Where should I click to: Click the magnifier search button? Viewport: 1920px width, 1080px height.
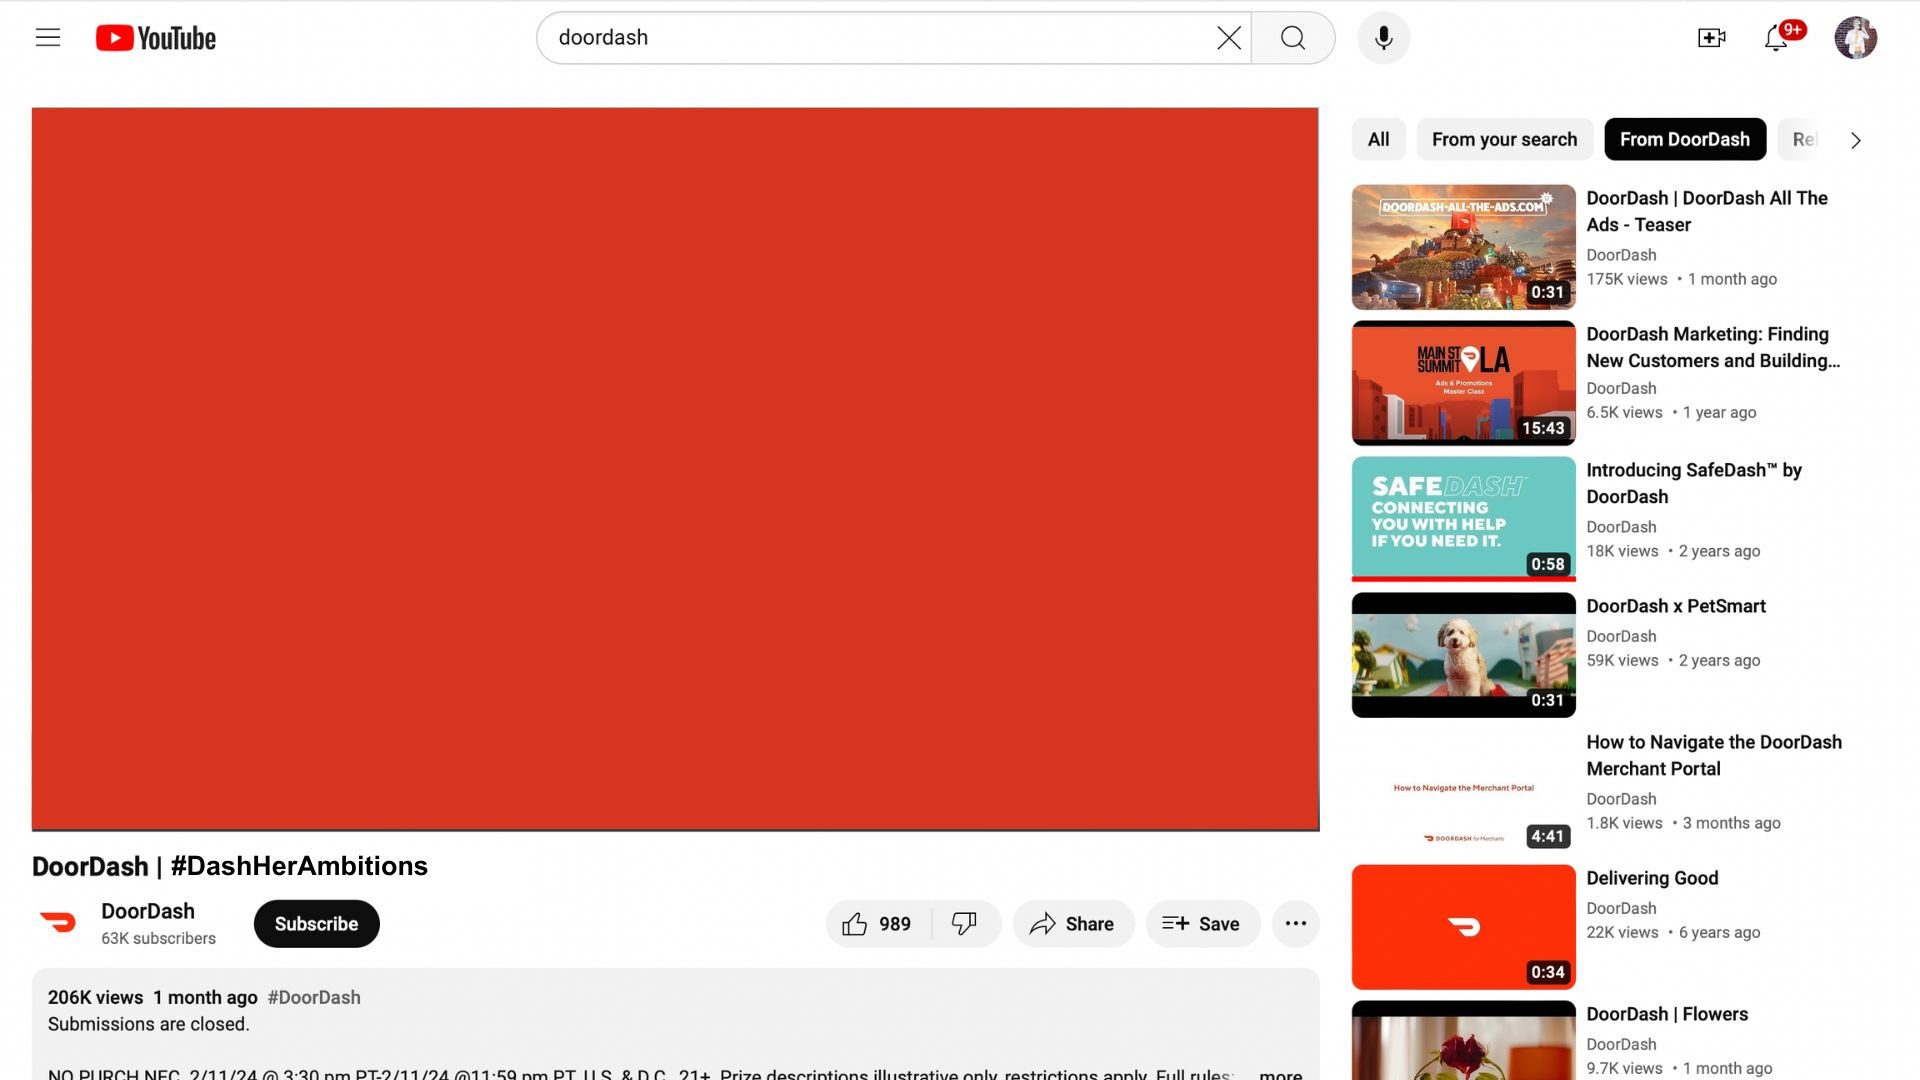1293,38
